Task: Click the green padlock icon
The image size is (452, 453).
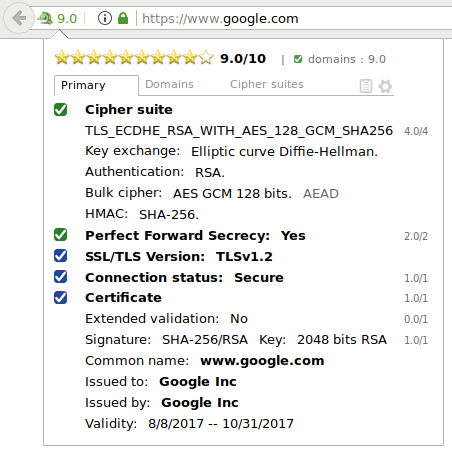Action: click(123, 18)
